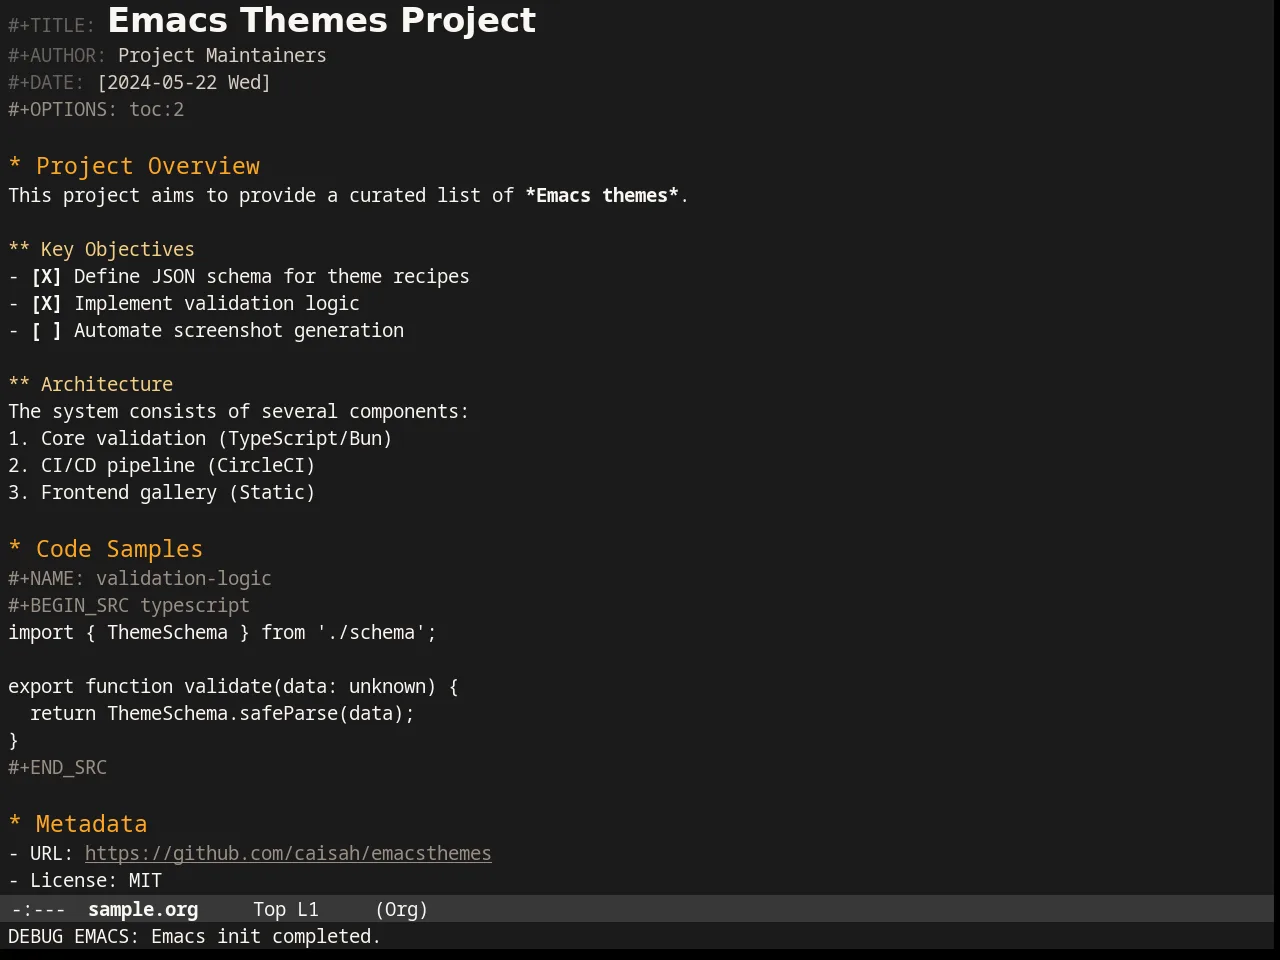This screenshot has width=1280, height=960.
Task: Click the 'Top' position indicator in mode line
Action: pos(269,909)
